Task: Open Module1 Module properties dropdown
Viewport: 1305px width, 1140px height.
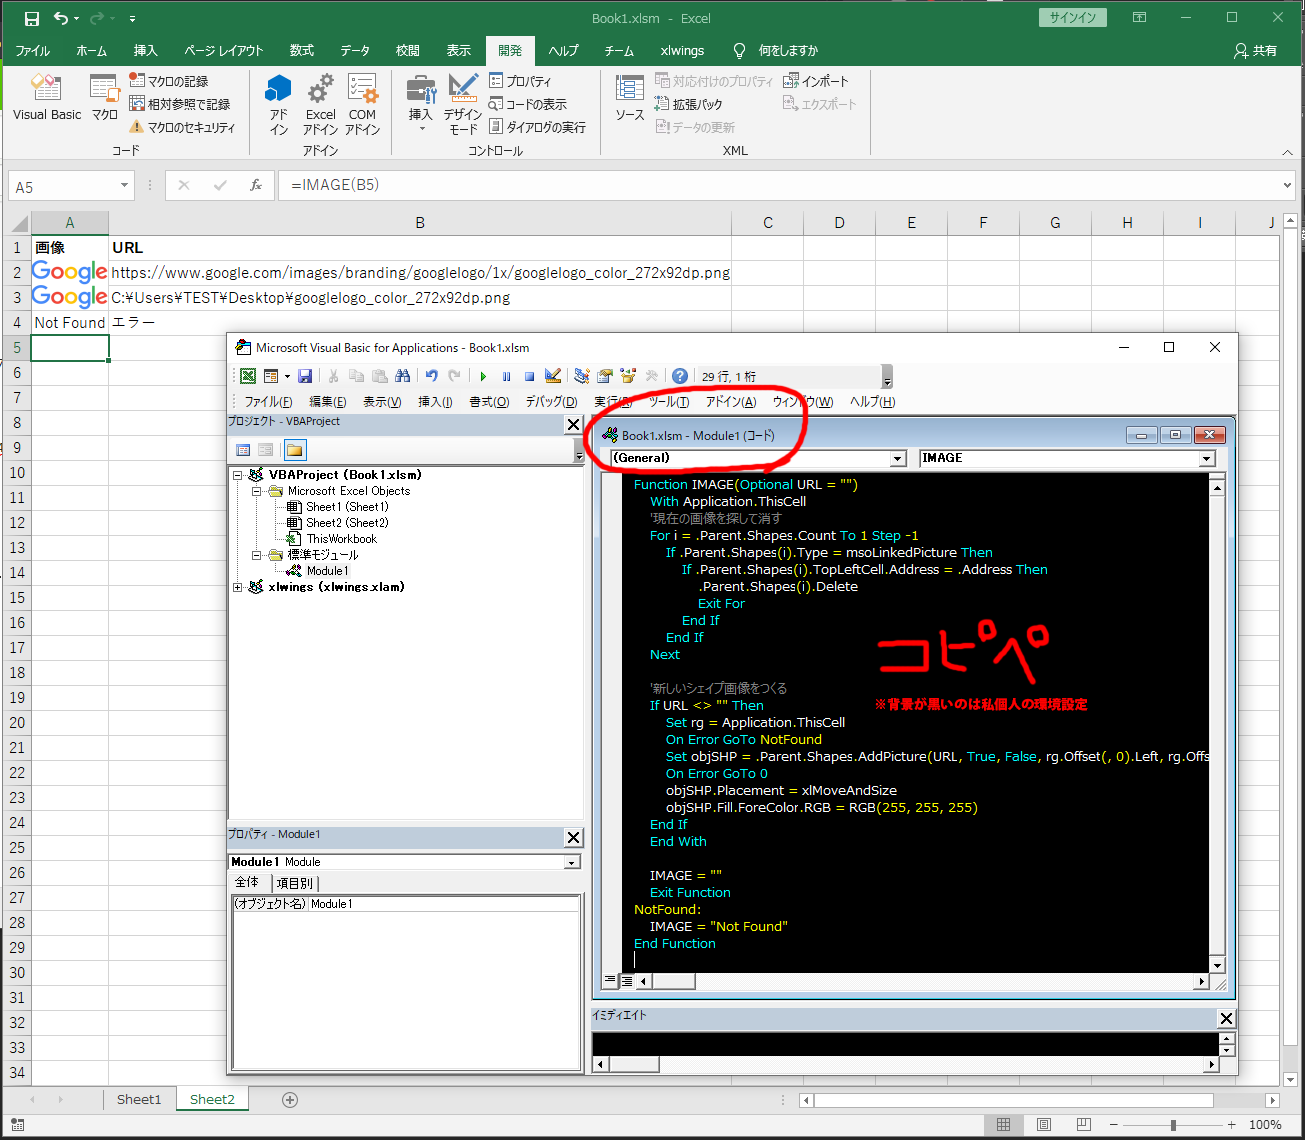Action: [572, 862]
